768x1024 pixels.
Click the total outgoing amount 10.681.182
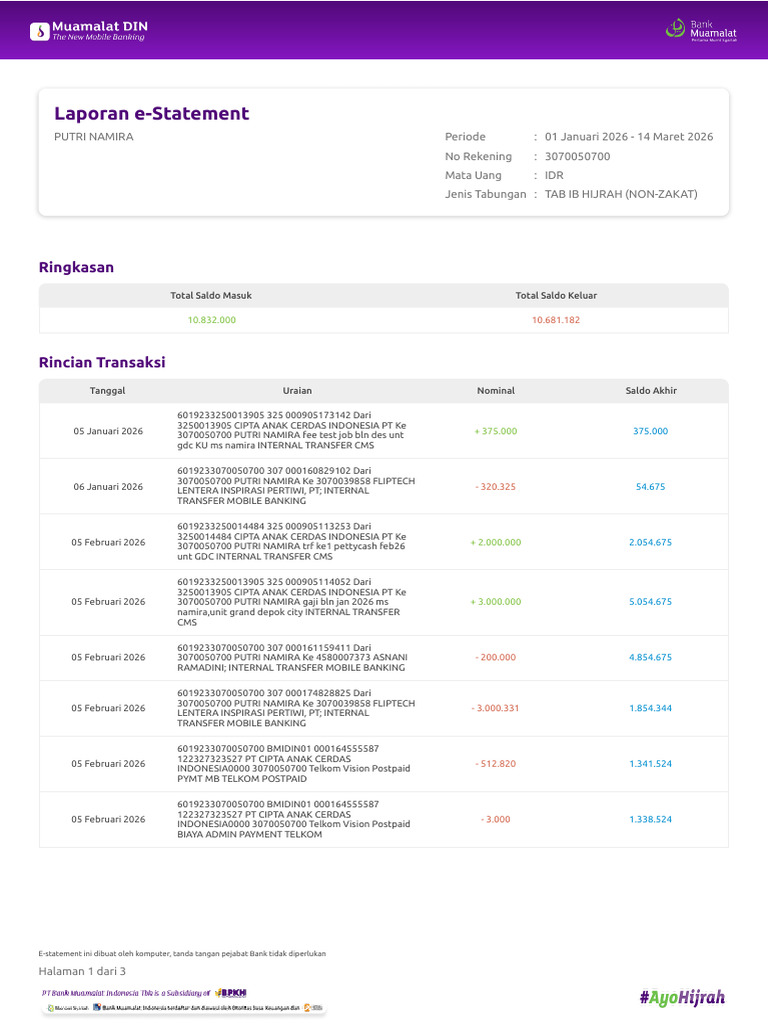click(556, 320)
